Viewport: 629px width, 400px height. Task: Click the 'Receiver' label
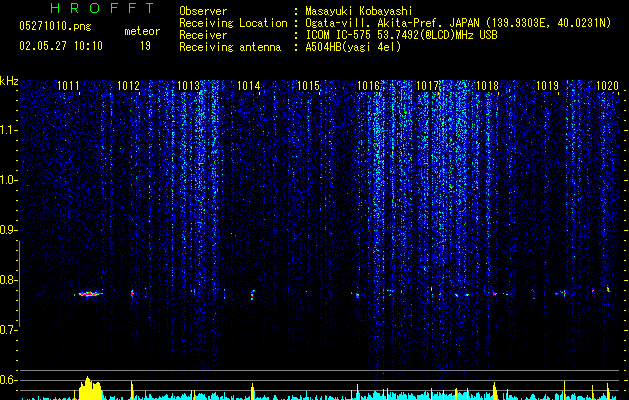pos(203,35)
